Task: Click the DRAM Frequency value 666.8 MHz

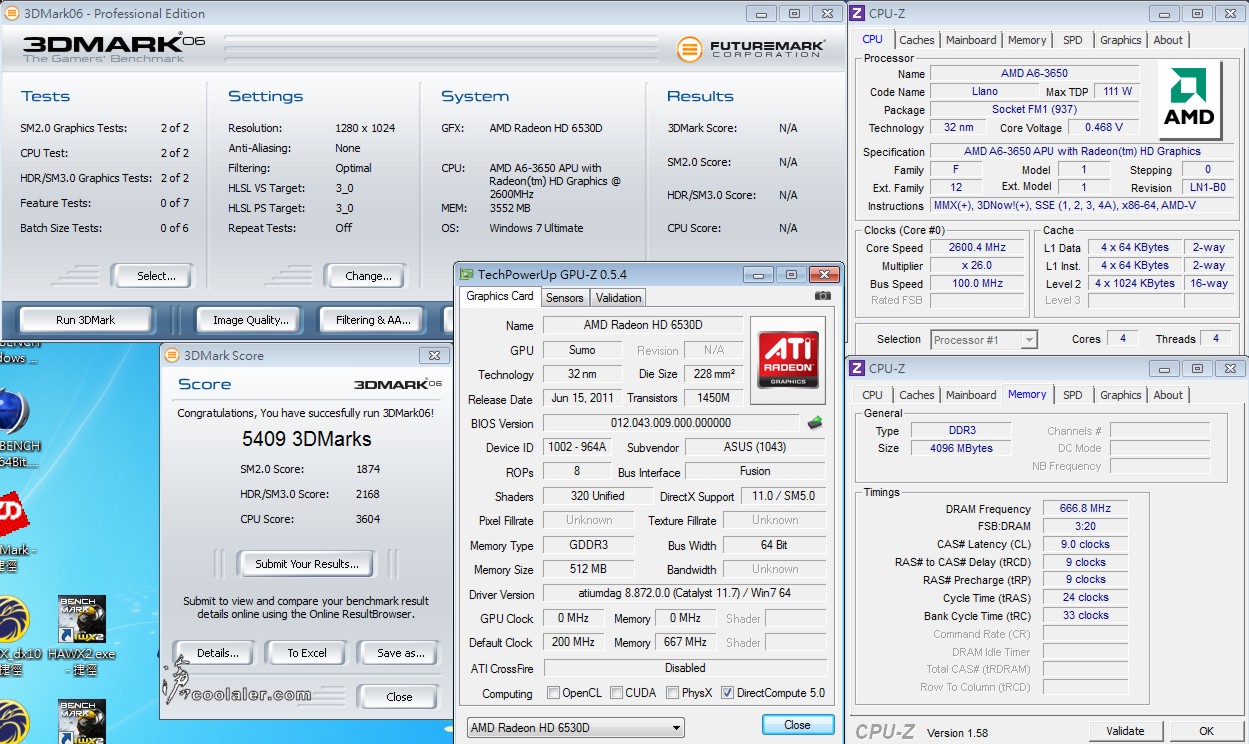Action: click(x=1085, y=509)
